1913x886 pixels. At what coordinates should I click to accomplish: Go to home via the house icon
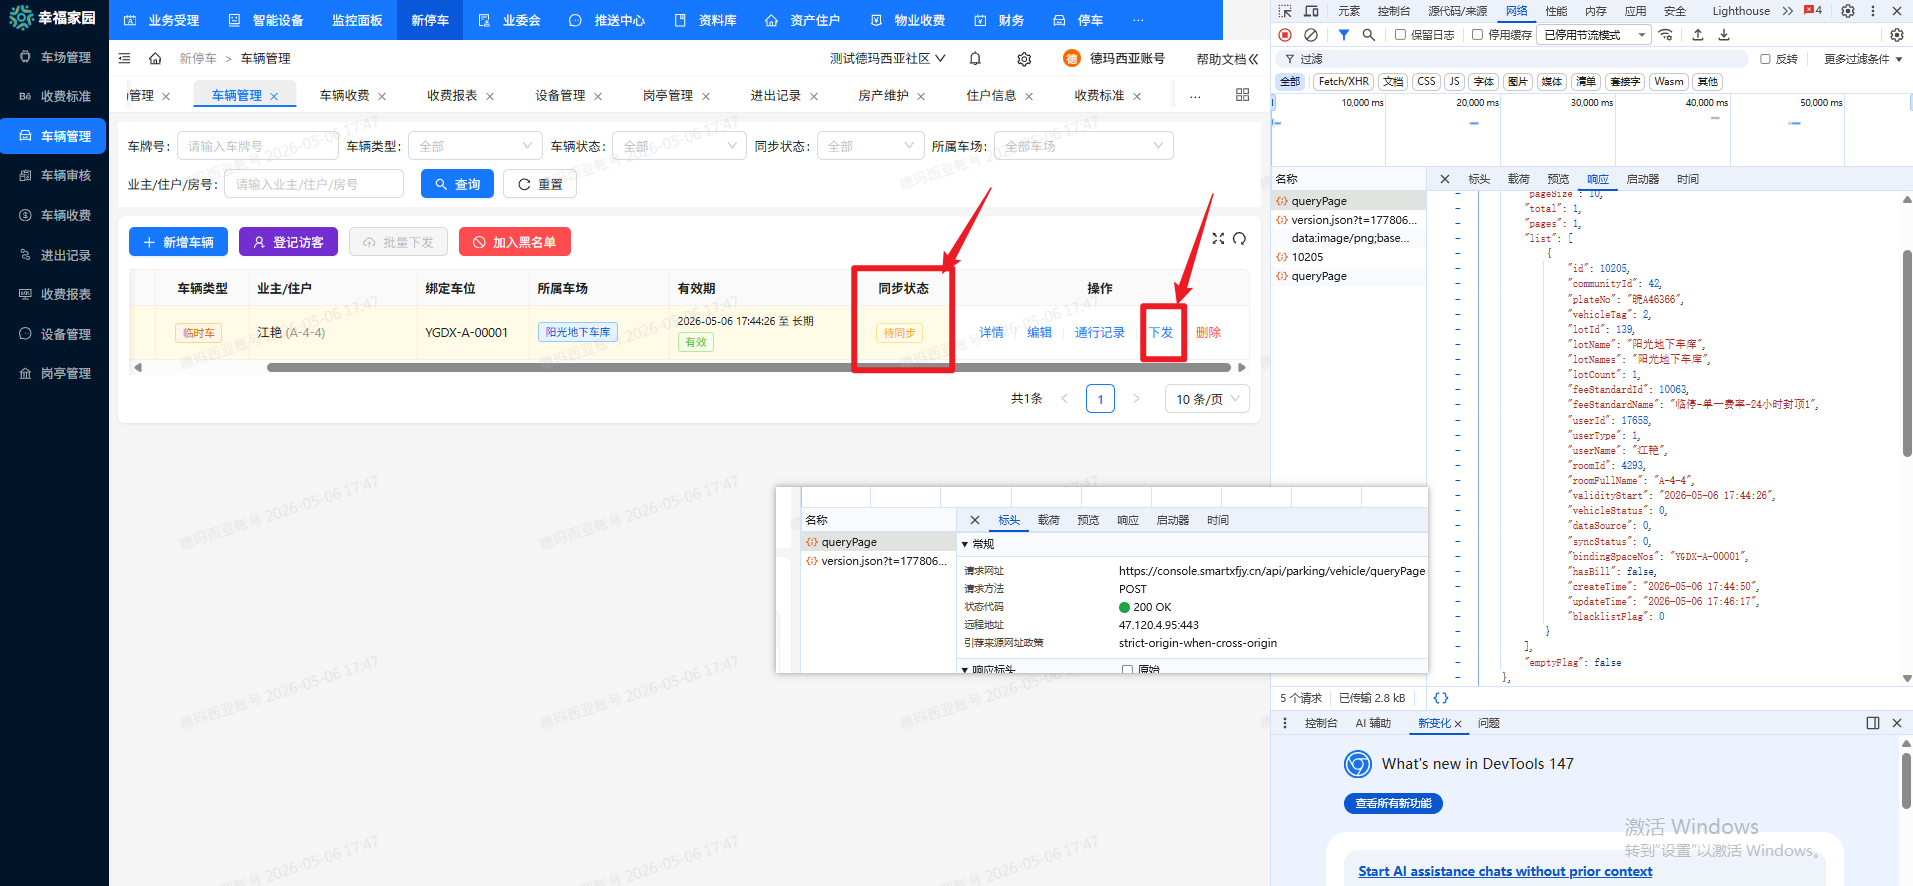click(155, 59)
